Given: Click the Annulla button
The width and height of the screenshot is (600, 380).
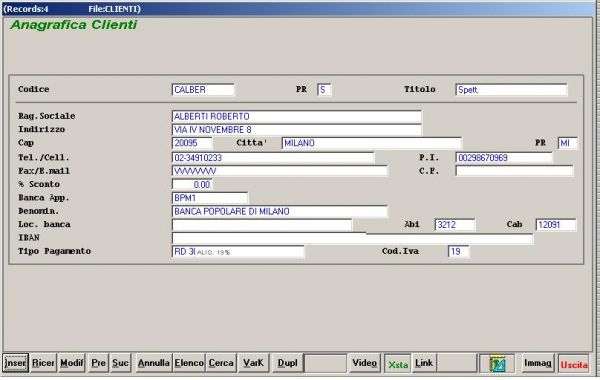Looking at the screenshot, I should (153, 363).
